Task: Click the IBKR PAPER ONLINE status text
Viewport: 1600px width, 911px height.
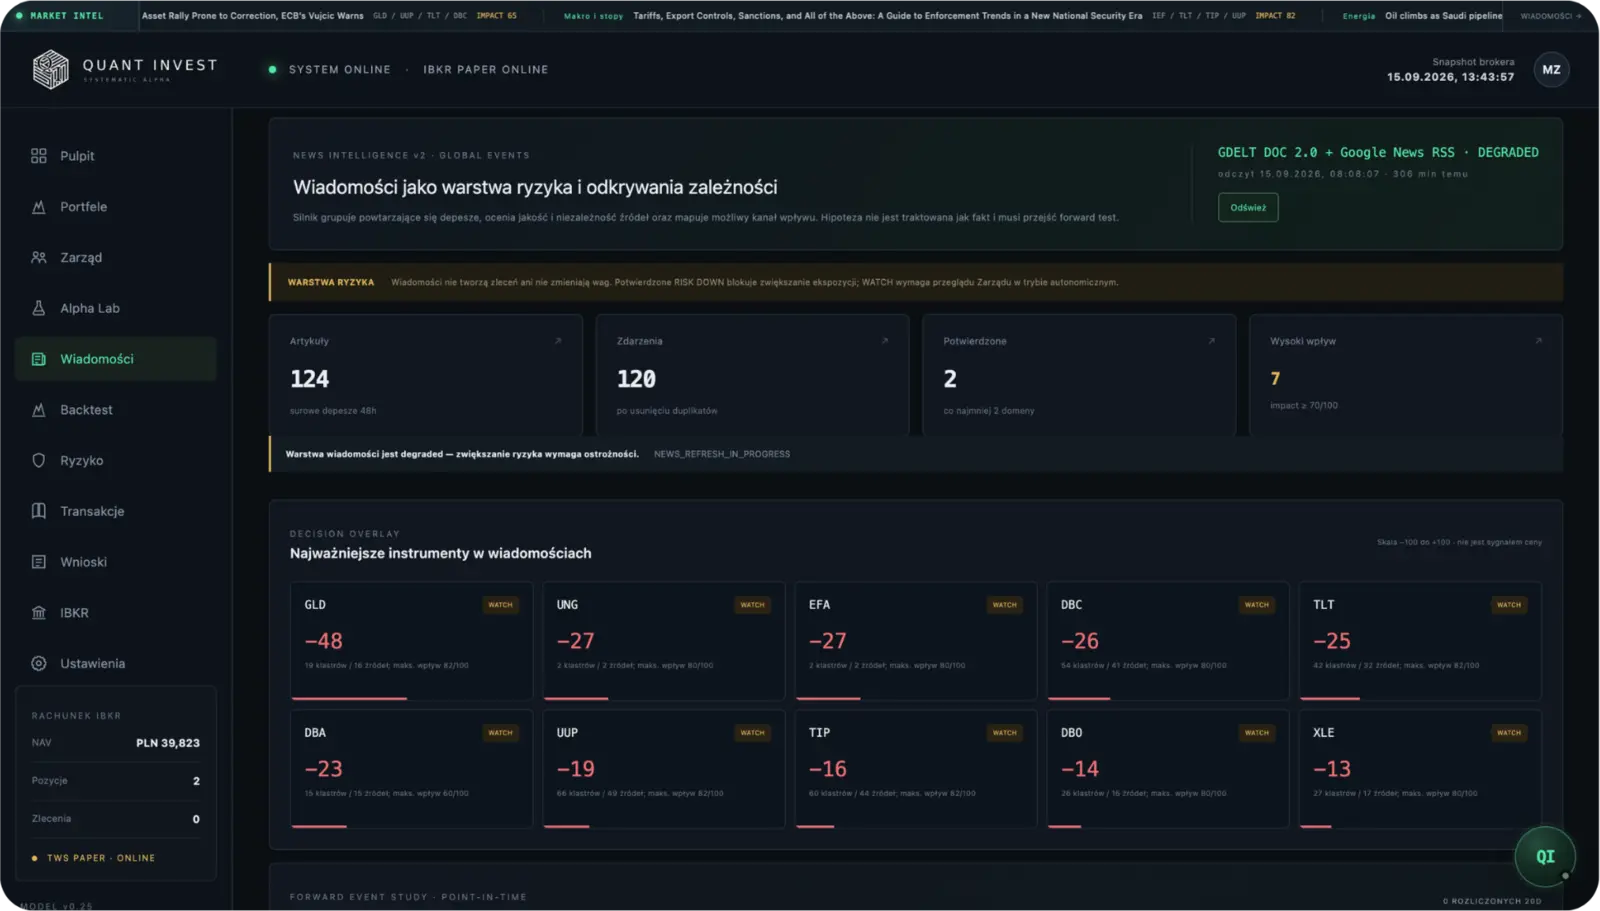Action: tap(486, 70)
